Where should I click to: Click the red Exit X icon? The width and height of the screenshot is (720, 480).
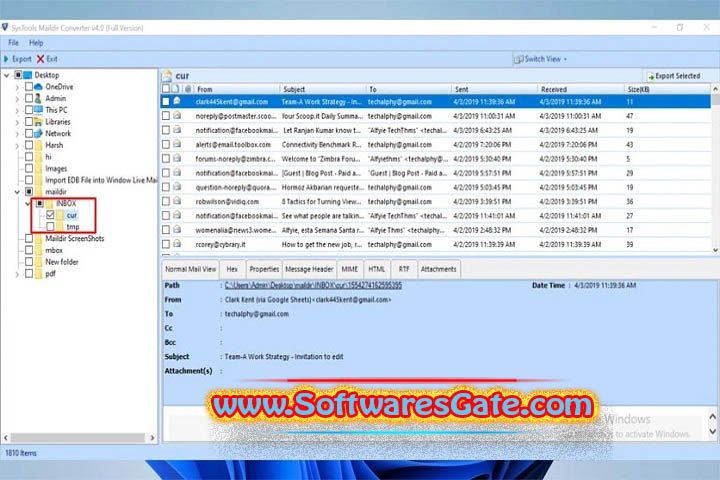[40, 59]
